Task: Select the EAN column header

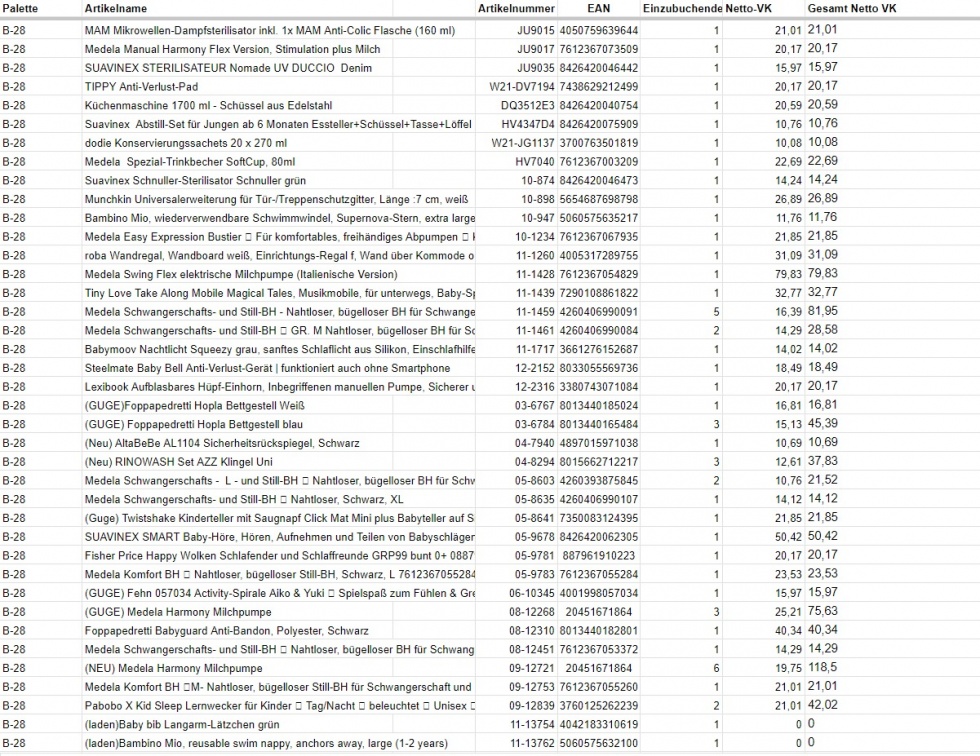Action: [599, 8]
